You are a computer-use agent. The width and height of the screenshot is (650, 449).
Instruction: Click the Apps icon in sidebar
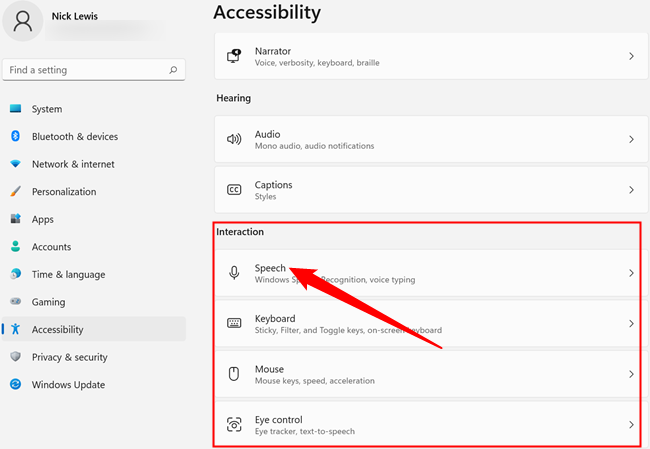coord(15,218)
